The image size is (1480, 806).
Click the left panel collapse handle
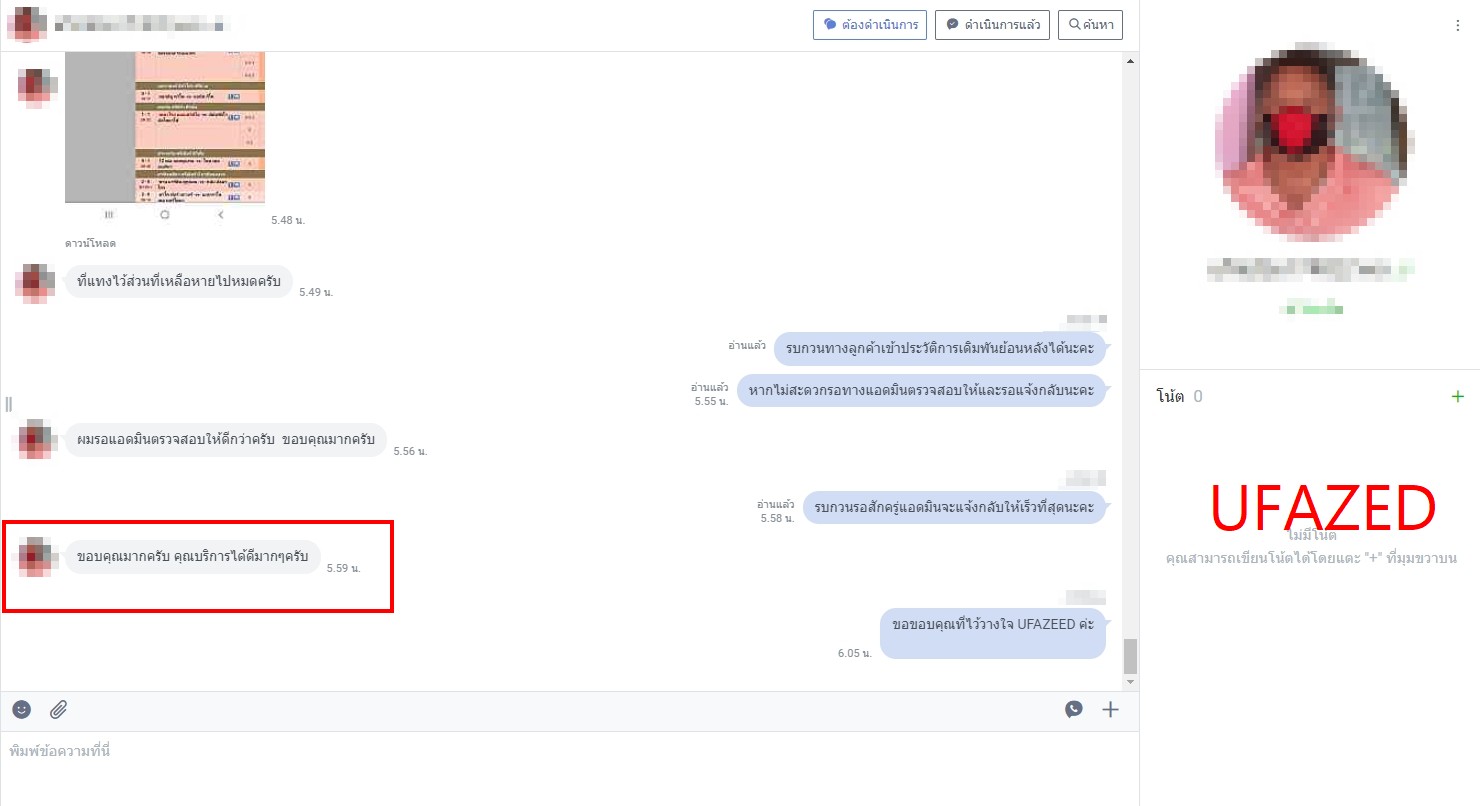tap(8, 404)
